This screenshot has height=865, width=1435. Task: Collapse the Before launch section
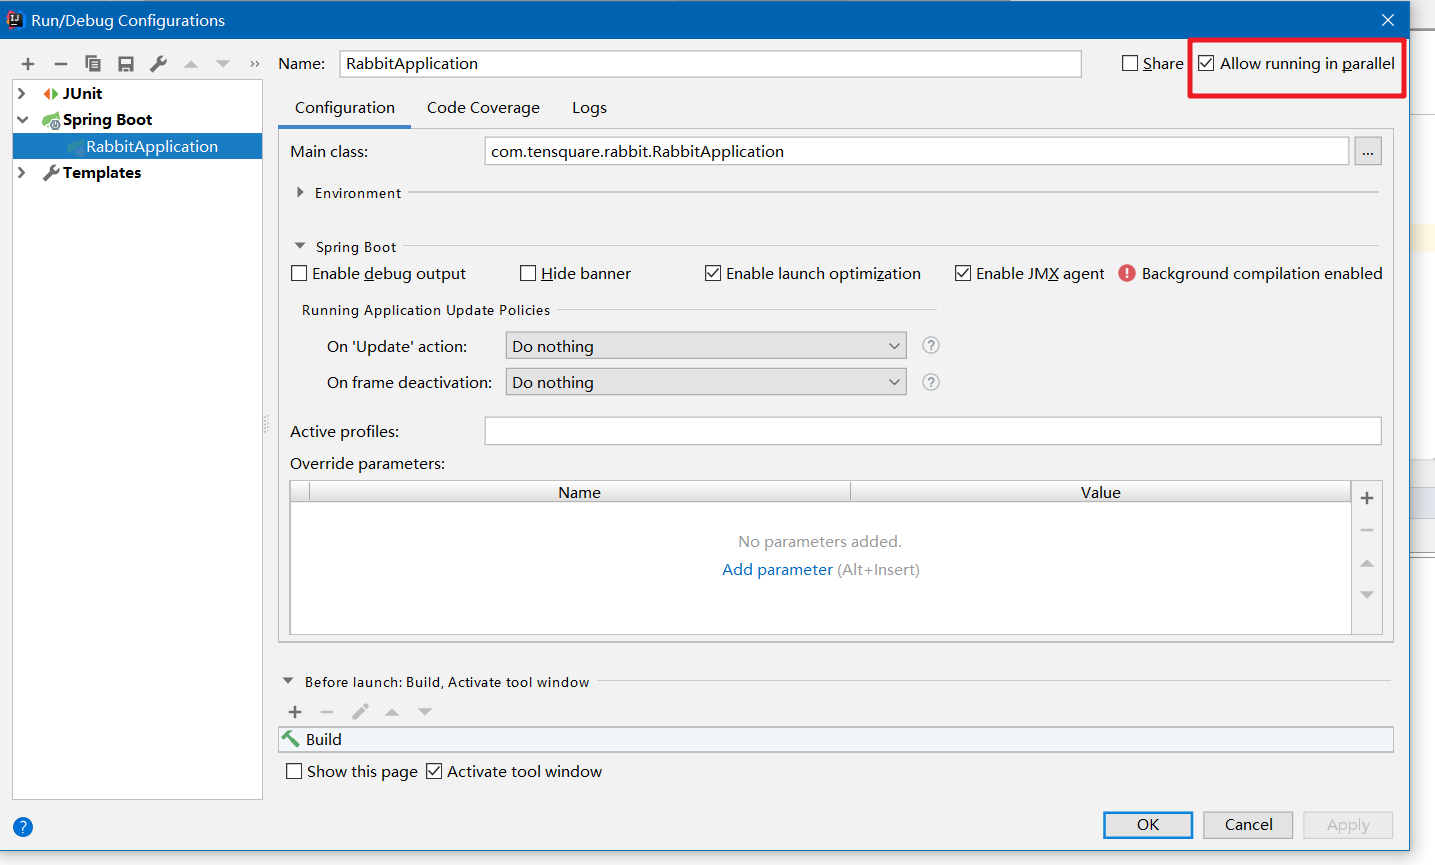[288, 681]
